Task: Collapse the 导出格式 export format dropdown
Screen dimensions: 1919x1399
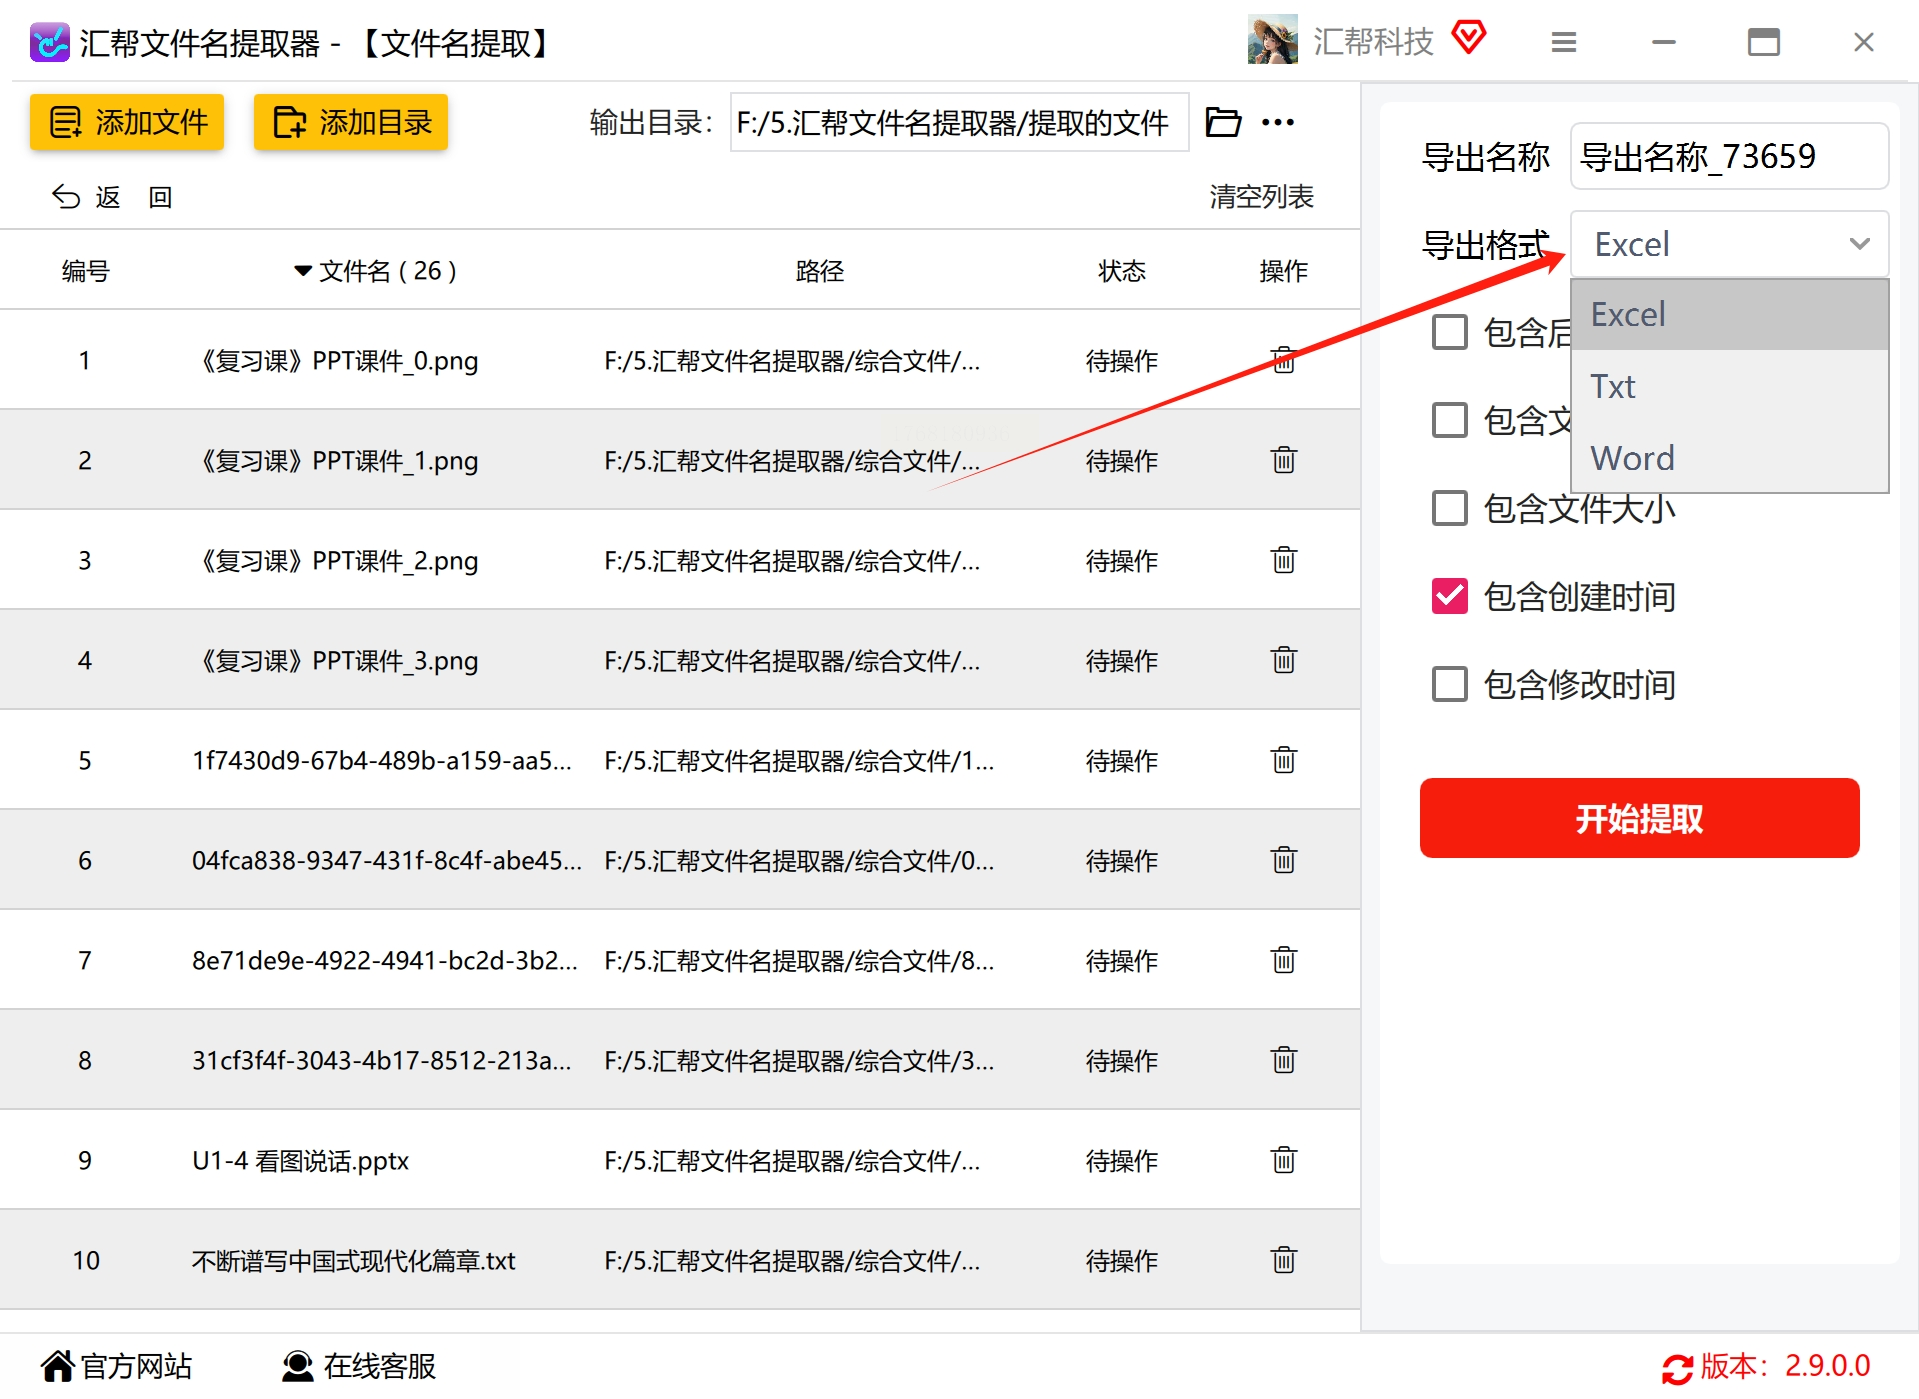Action: (x=1729, y=244)
